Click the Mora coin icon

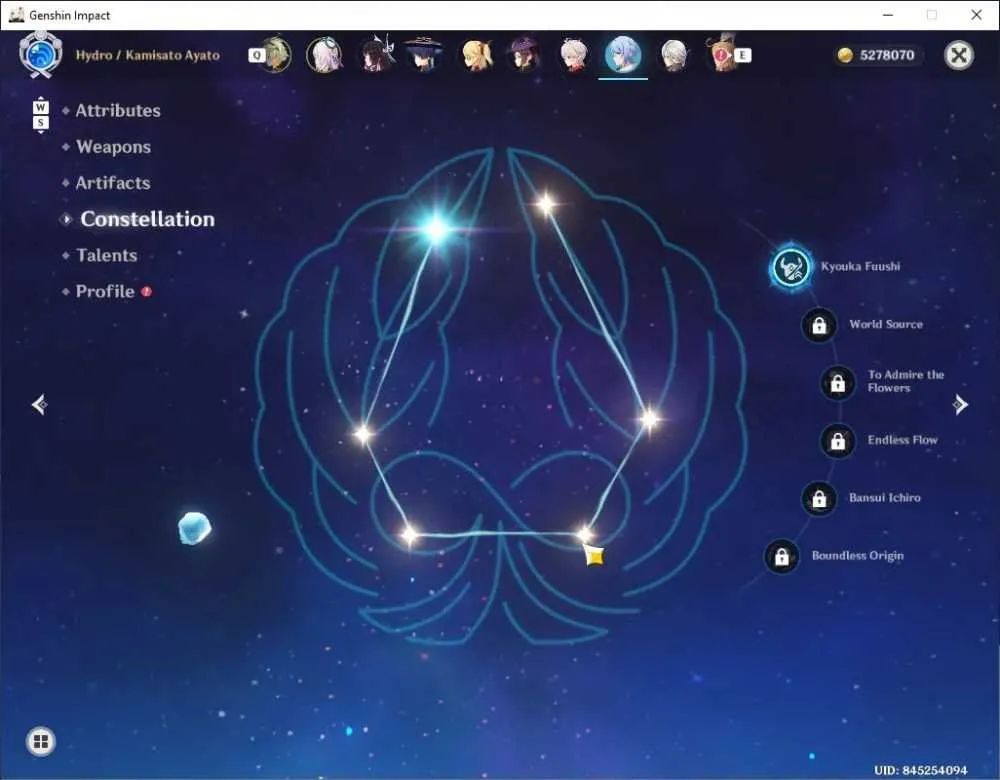tap(845, 55)
